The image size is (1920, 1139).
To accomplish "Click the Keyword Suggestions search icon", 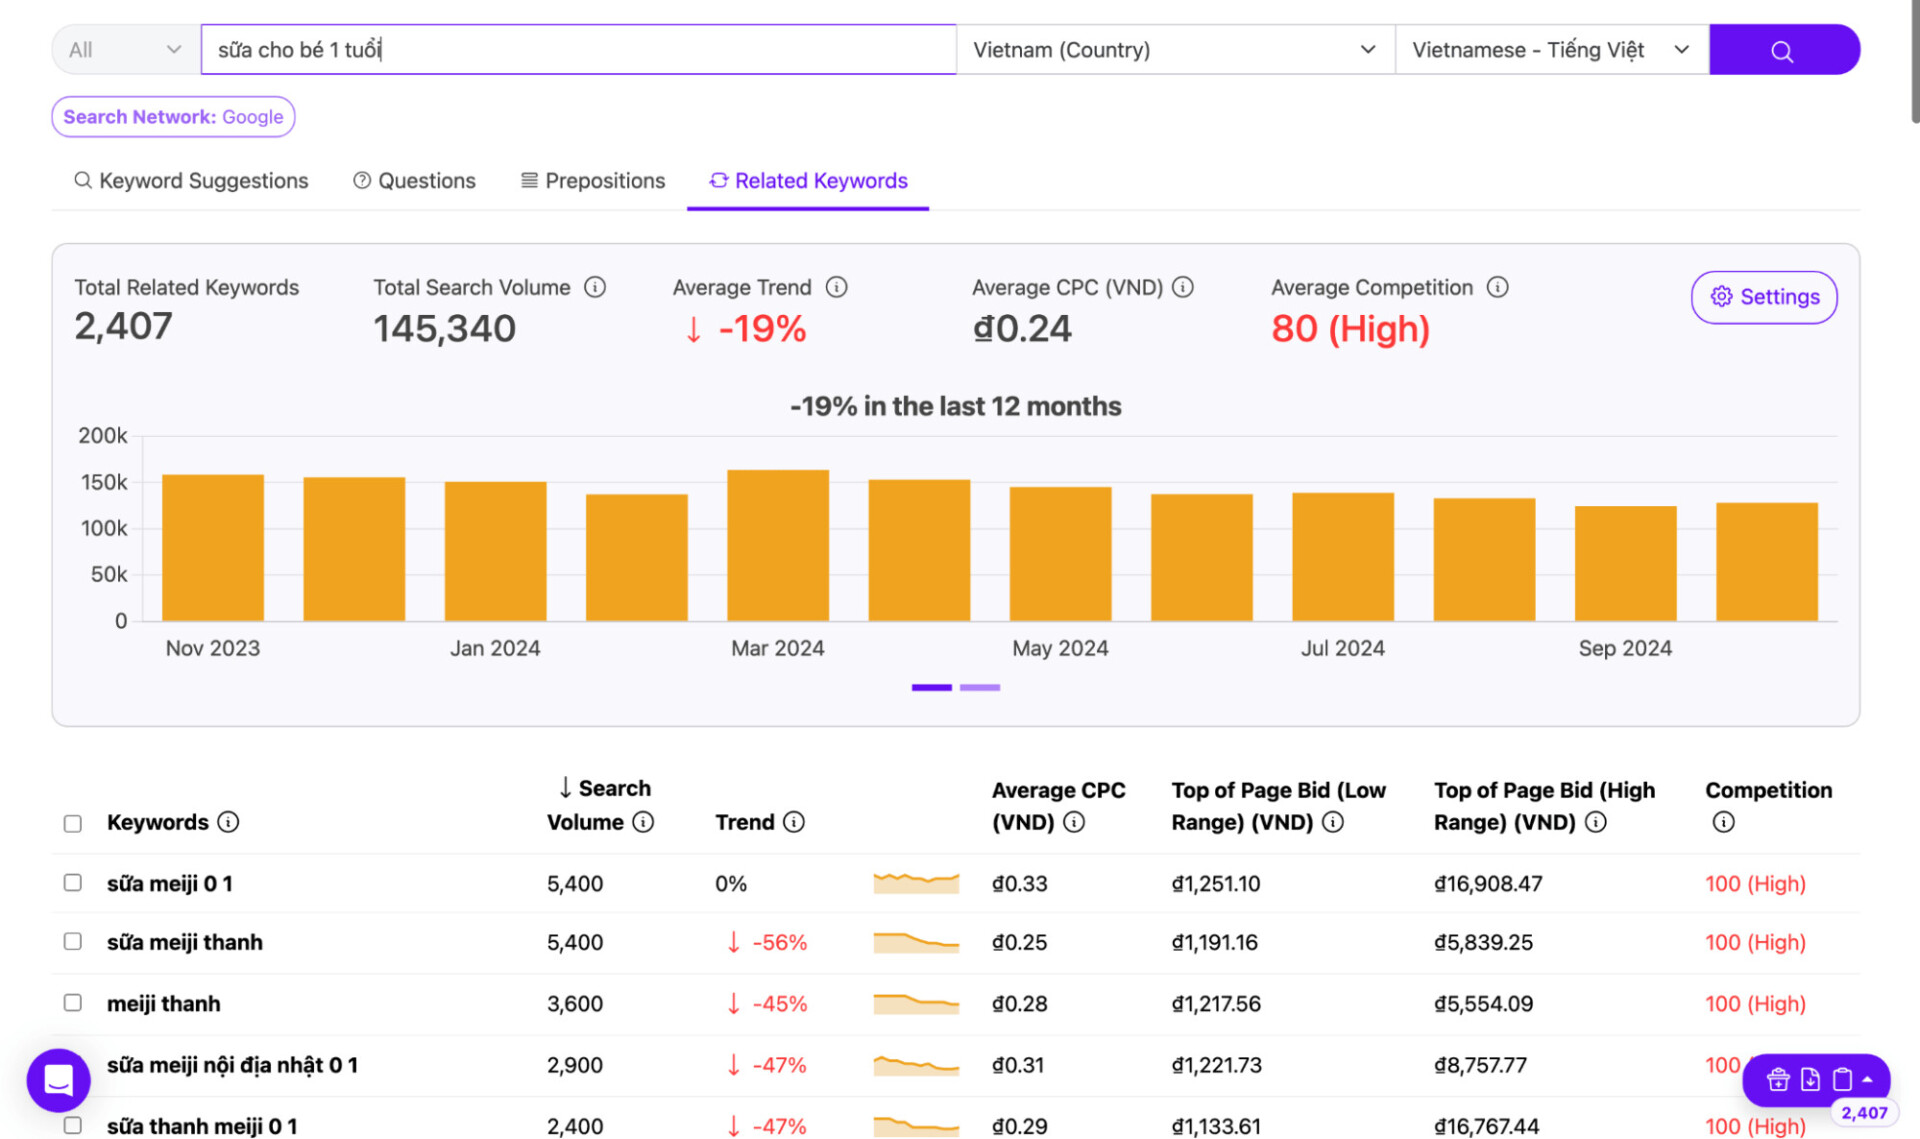I will click(x=84, y=179).
